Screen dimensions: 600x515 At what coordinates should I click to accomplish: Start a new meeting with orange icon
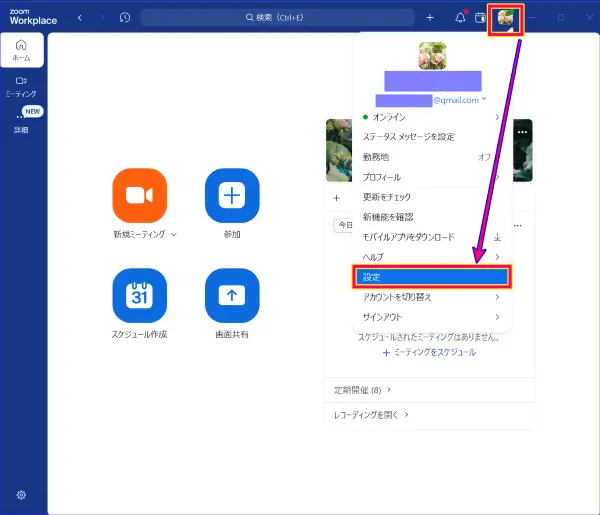point(140,195)
